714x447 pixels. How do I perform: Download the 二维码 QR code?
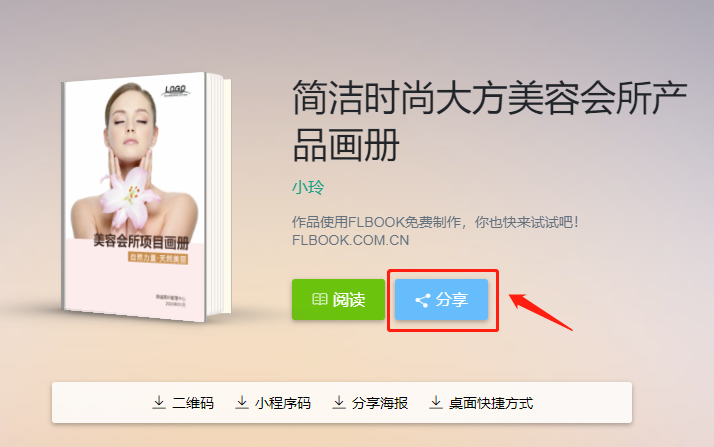(x=183, y=403)
